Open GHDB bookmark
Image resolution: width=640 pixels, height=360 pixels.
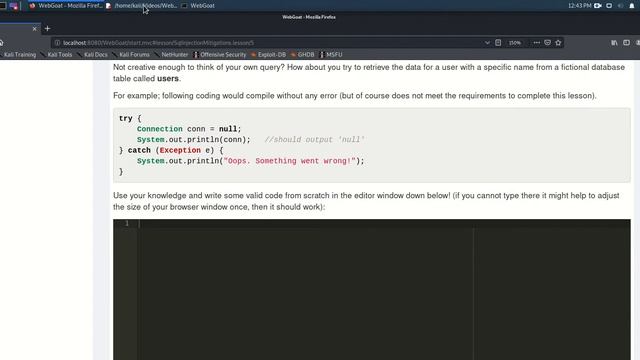coord(303,54)
